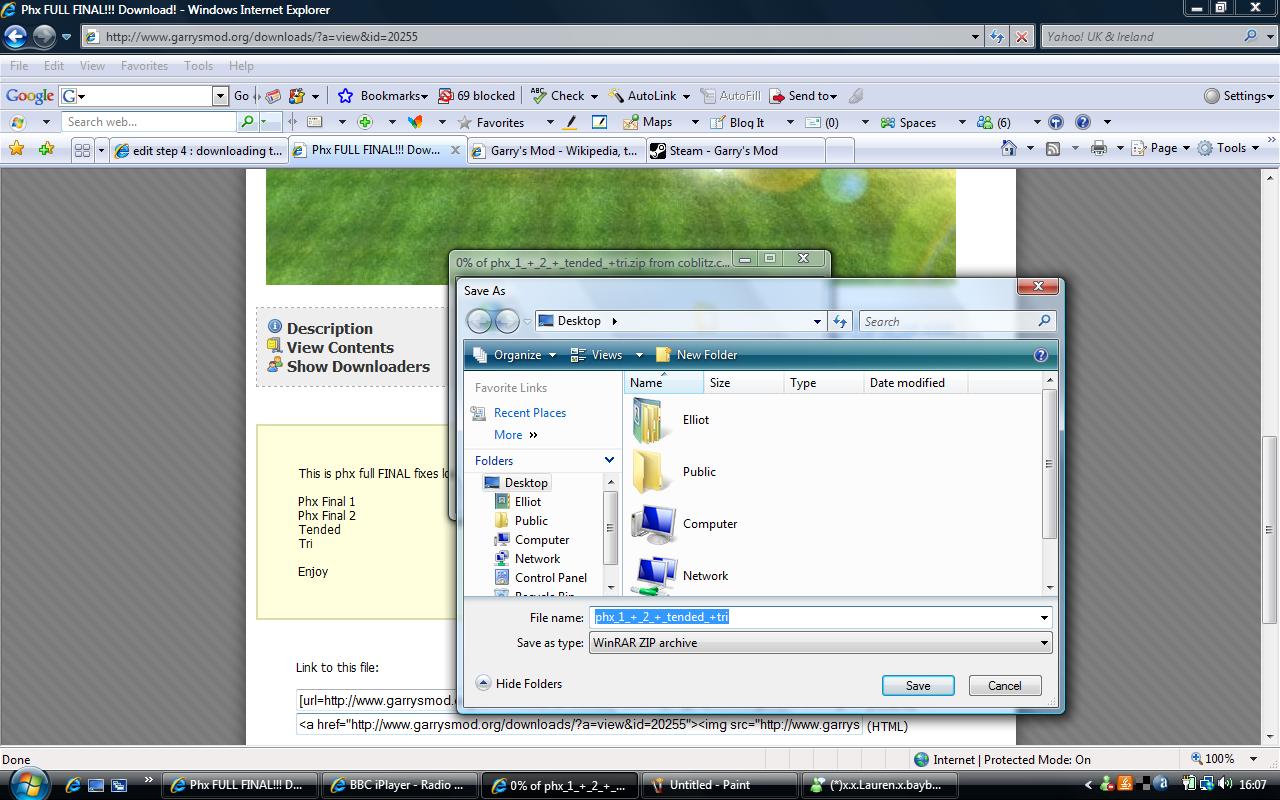Switch to Garry's Mod - Wikipedia tab
The height and width of the screenshot is (800, 1280).
coord(556,151)
